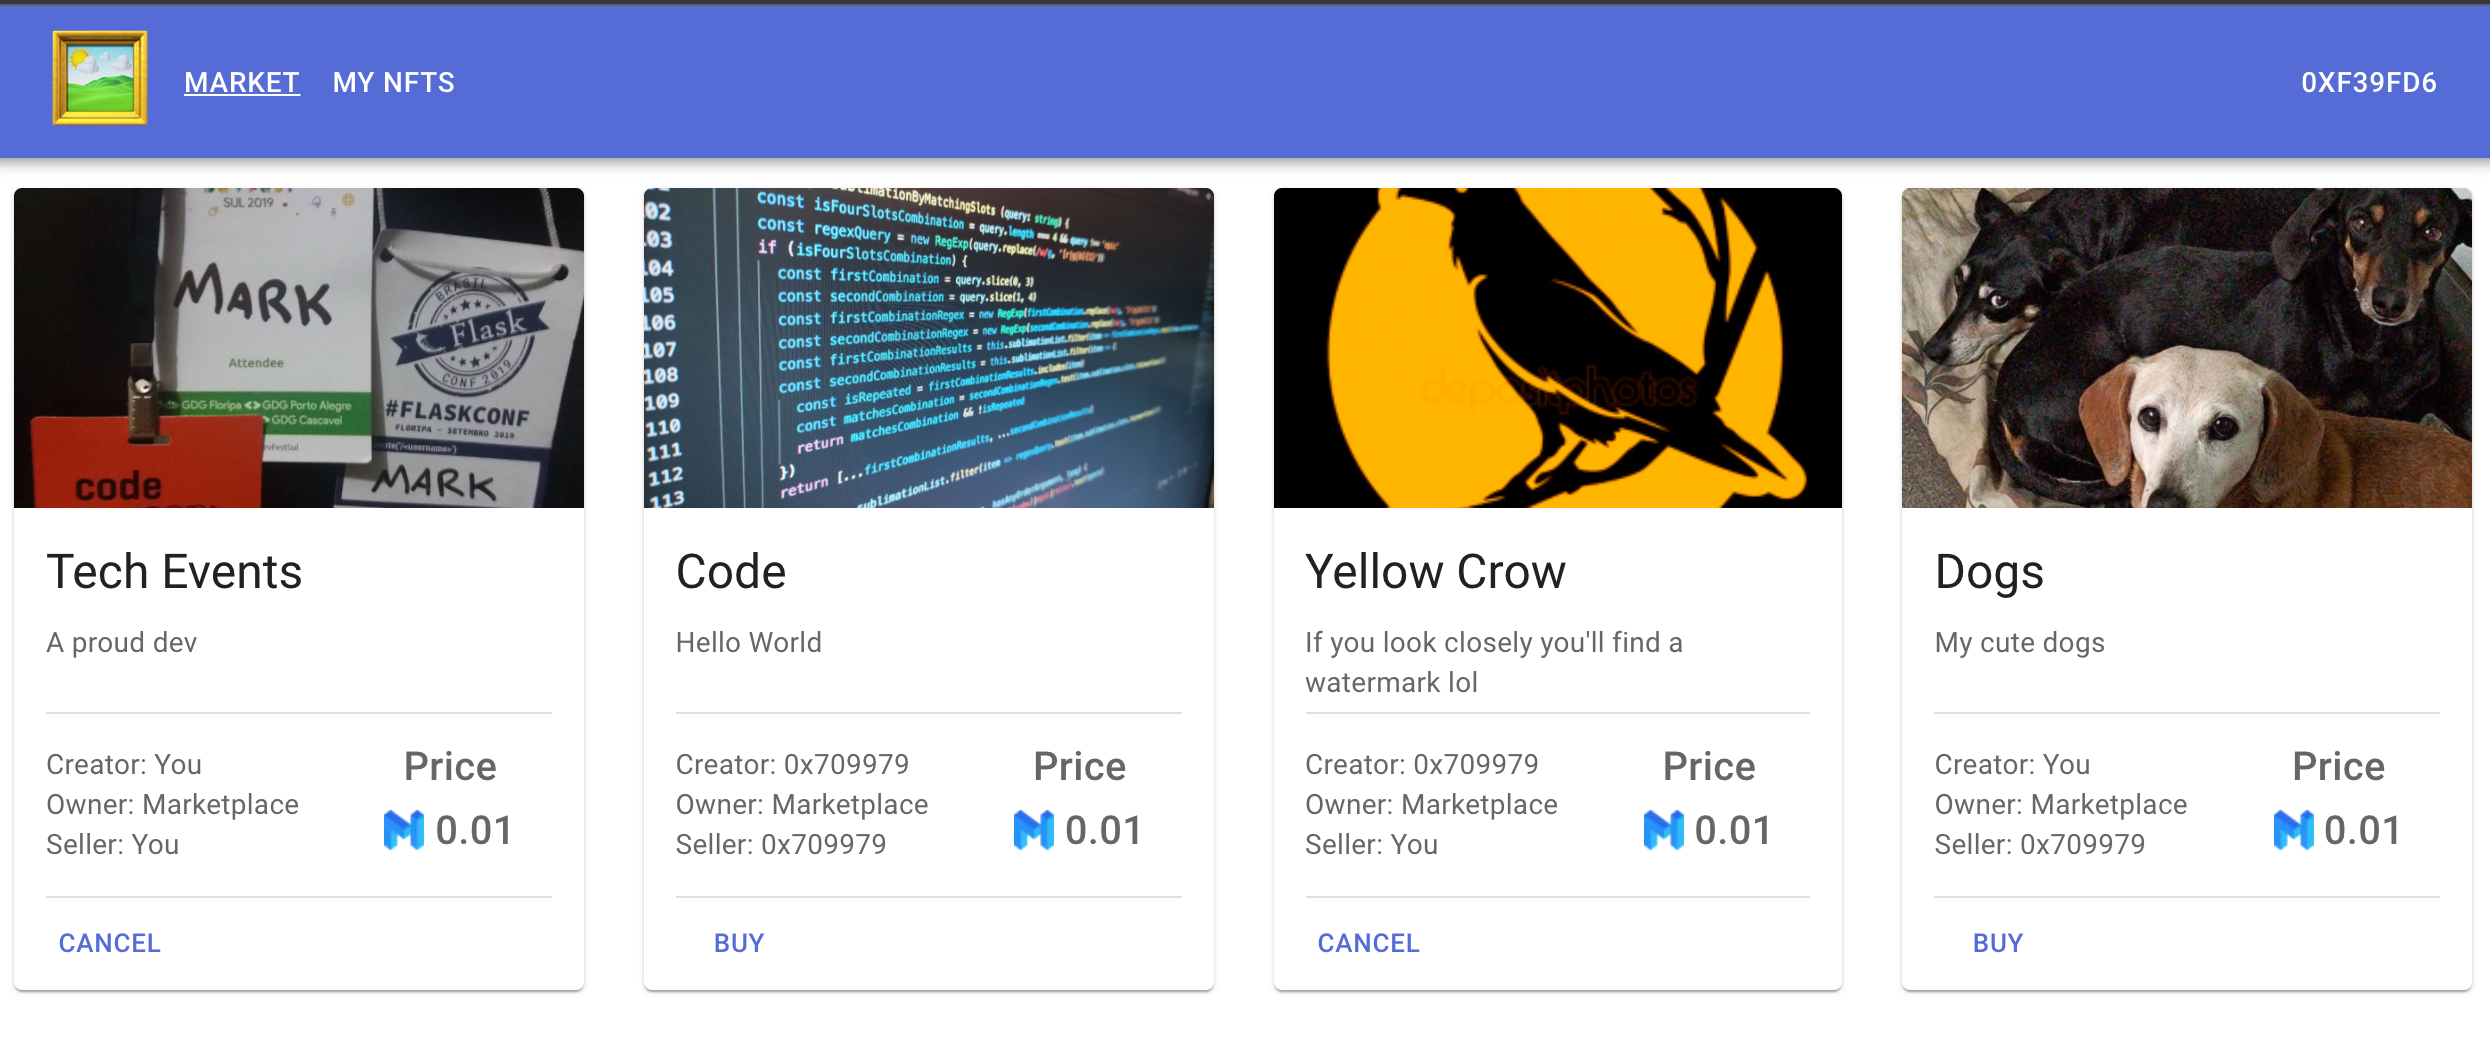Image resolution: width=2490 pixels, height=1046 pixels.
Task: Buy the Code NFT
Action: pos(739,943)
